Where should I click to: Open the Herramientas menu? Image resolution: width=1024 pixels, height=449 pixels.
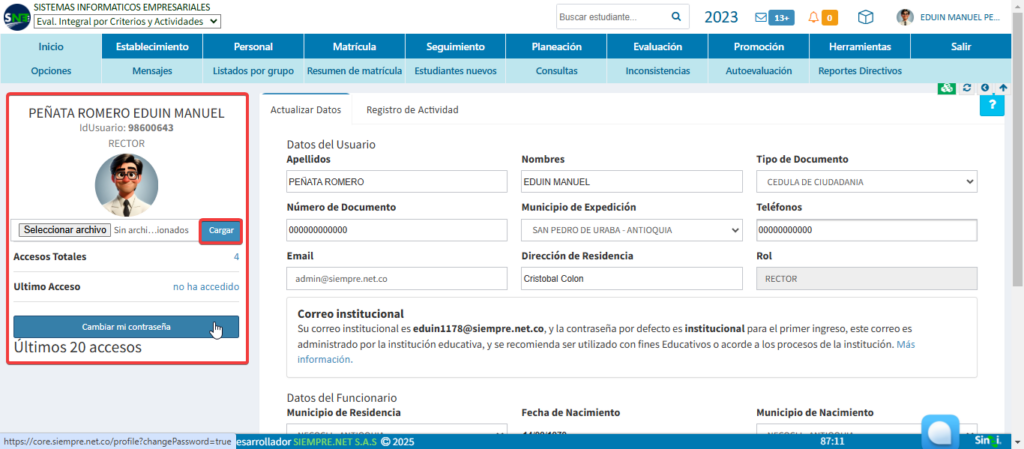click(860, 46)
